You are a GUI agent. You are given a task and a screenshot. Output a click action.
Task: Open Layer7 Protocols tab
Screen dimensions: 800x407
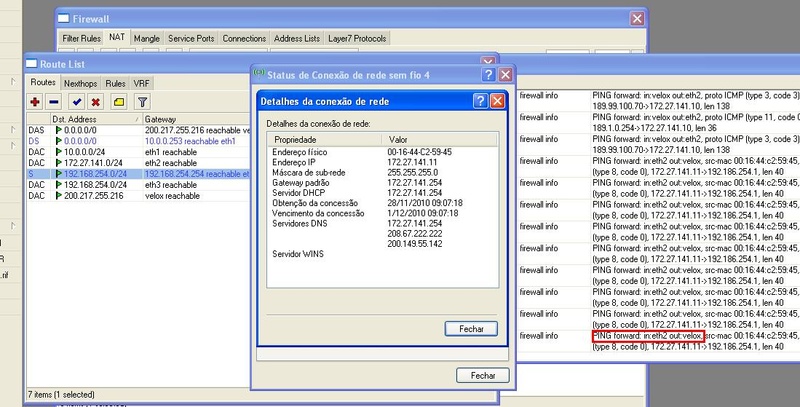(x=357, y=38)
